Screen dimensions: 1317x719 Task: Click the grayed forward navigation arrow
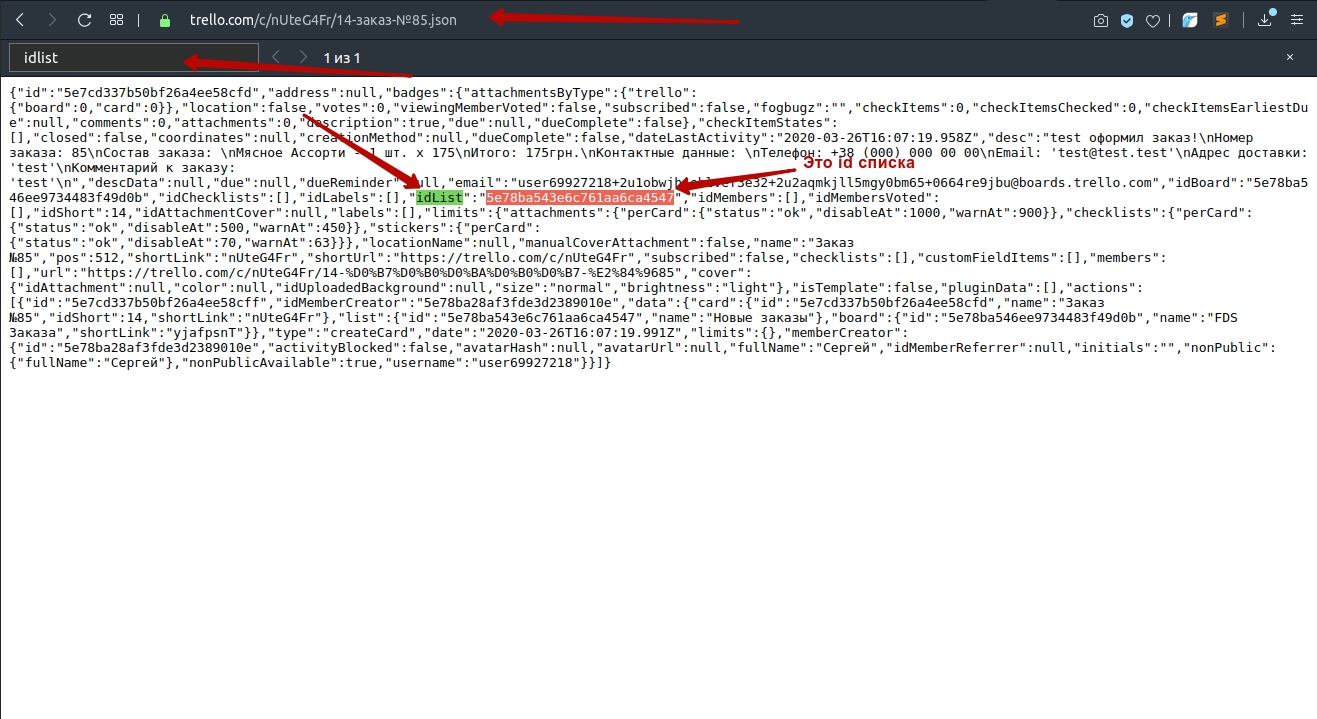[53, 20]
